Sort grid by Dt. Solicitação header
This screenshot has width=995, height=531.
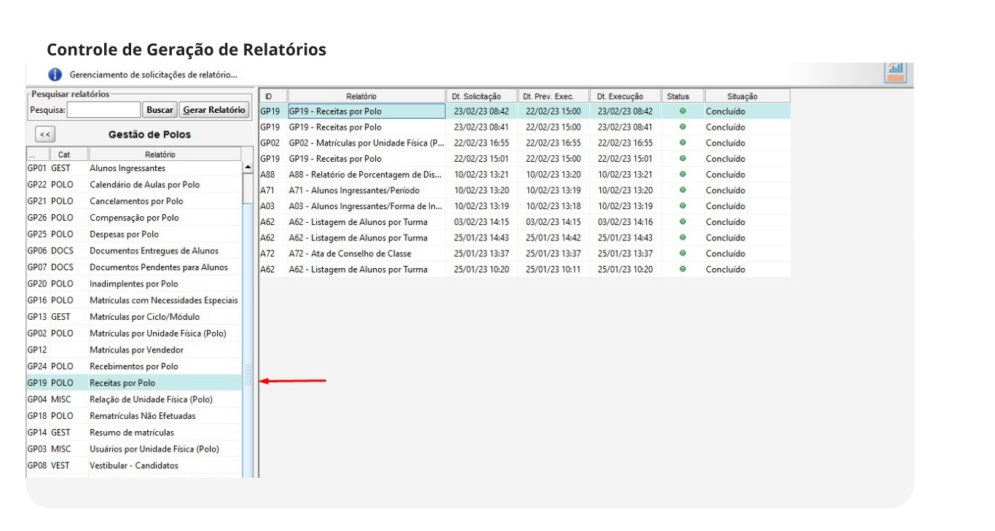481,96
